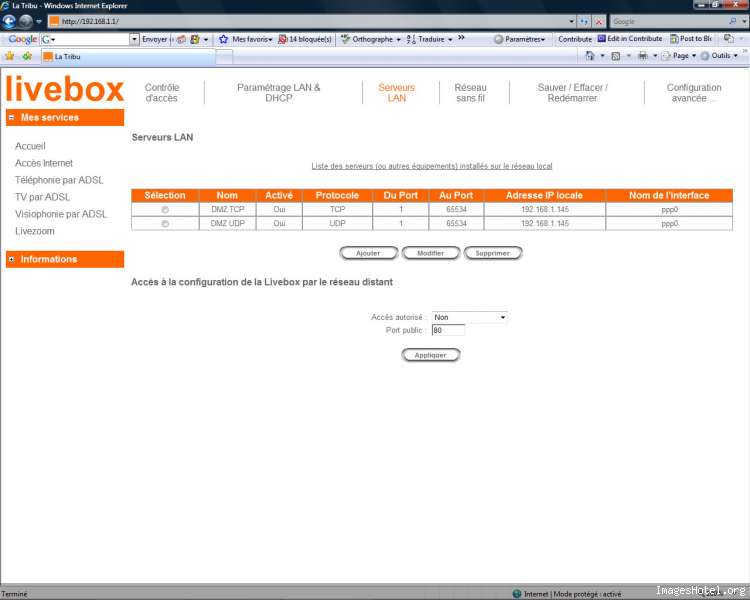Click the search magnifier icon
Screen dimensions: 750x600
(733, 22)
